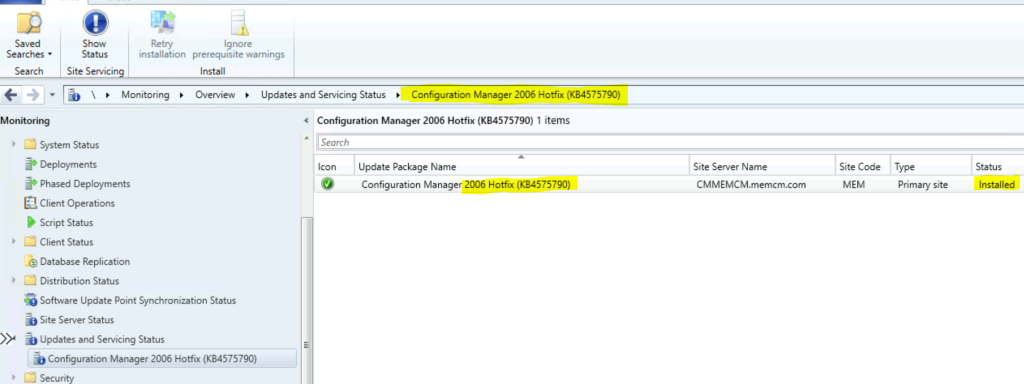The height and width of the screenshot is (384, 1024).
Task: Click the breadcrumb root info icon
Action: click(x=74, y=95)
